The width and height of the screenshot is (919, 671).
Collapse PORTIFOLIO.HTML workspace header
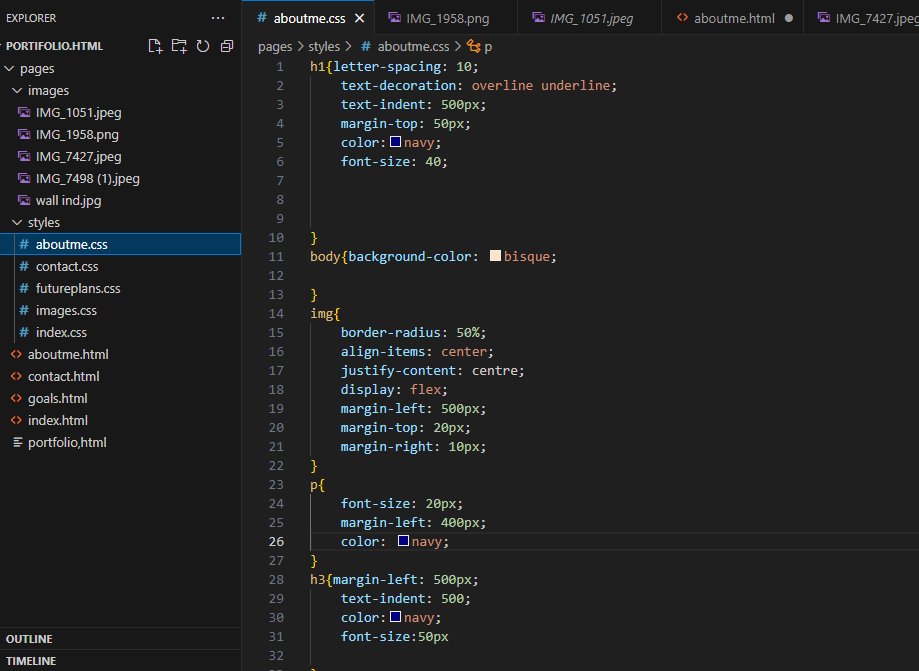[x=55, y=46]
